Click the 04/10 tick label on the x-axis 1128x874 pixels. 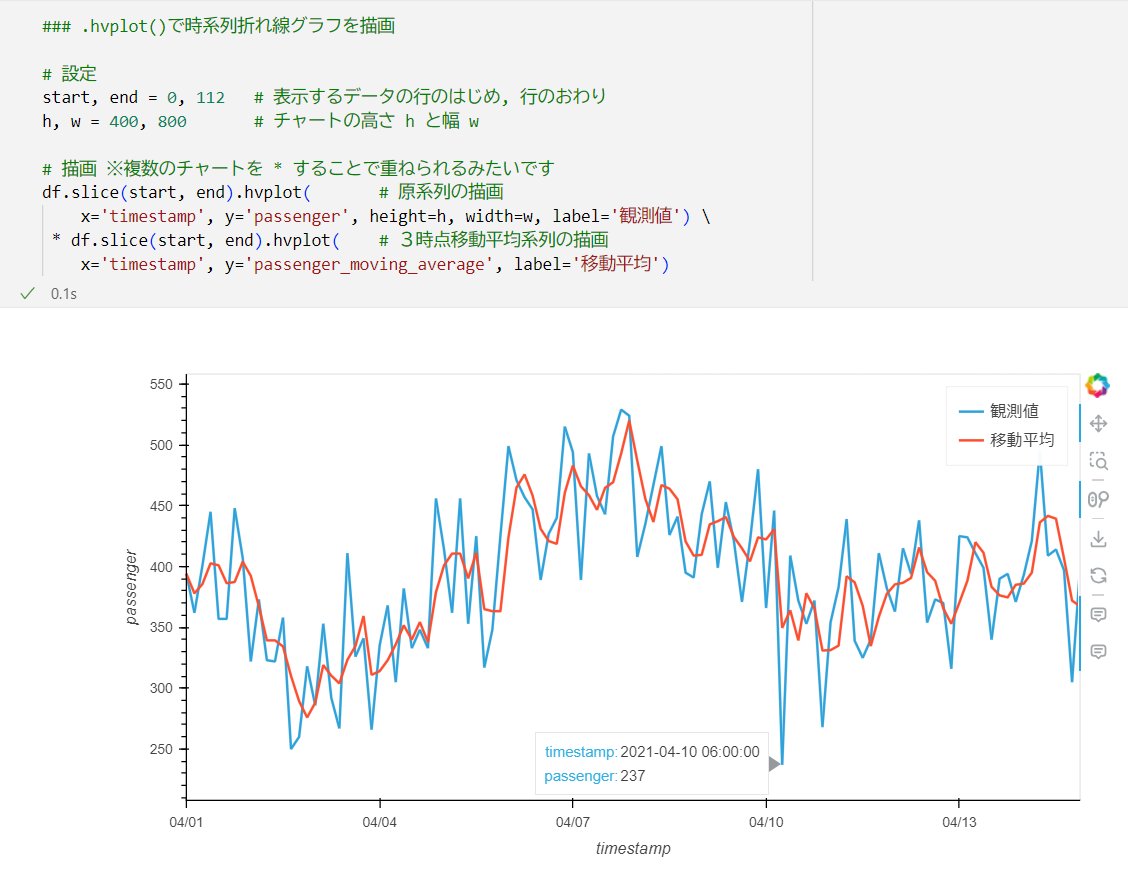(x=767, y=822)
